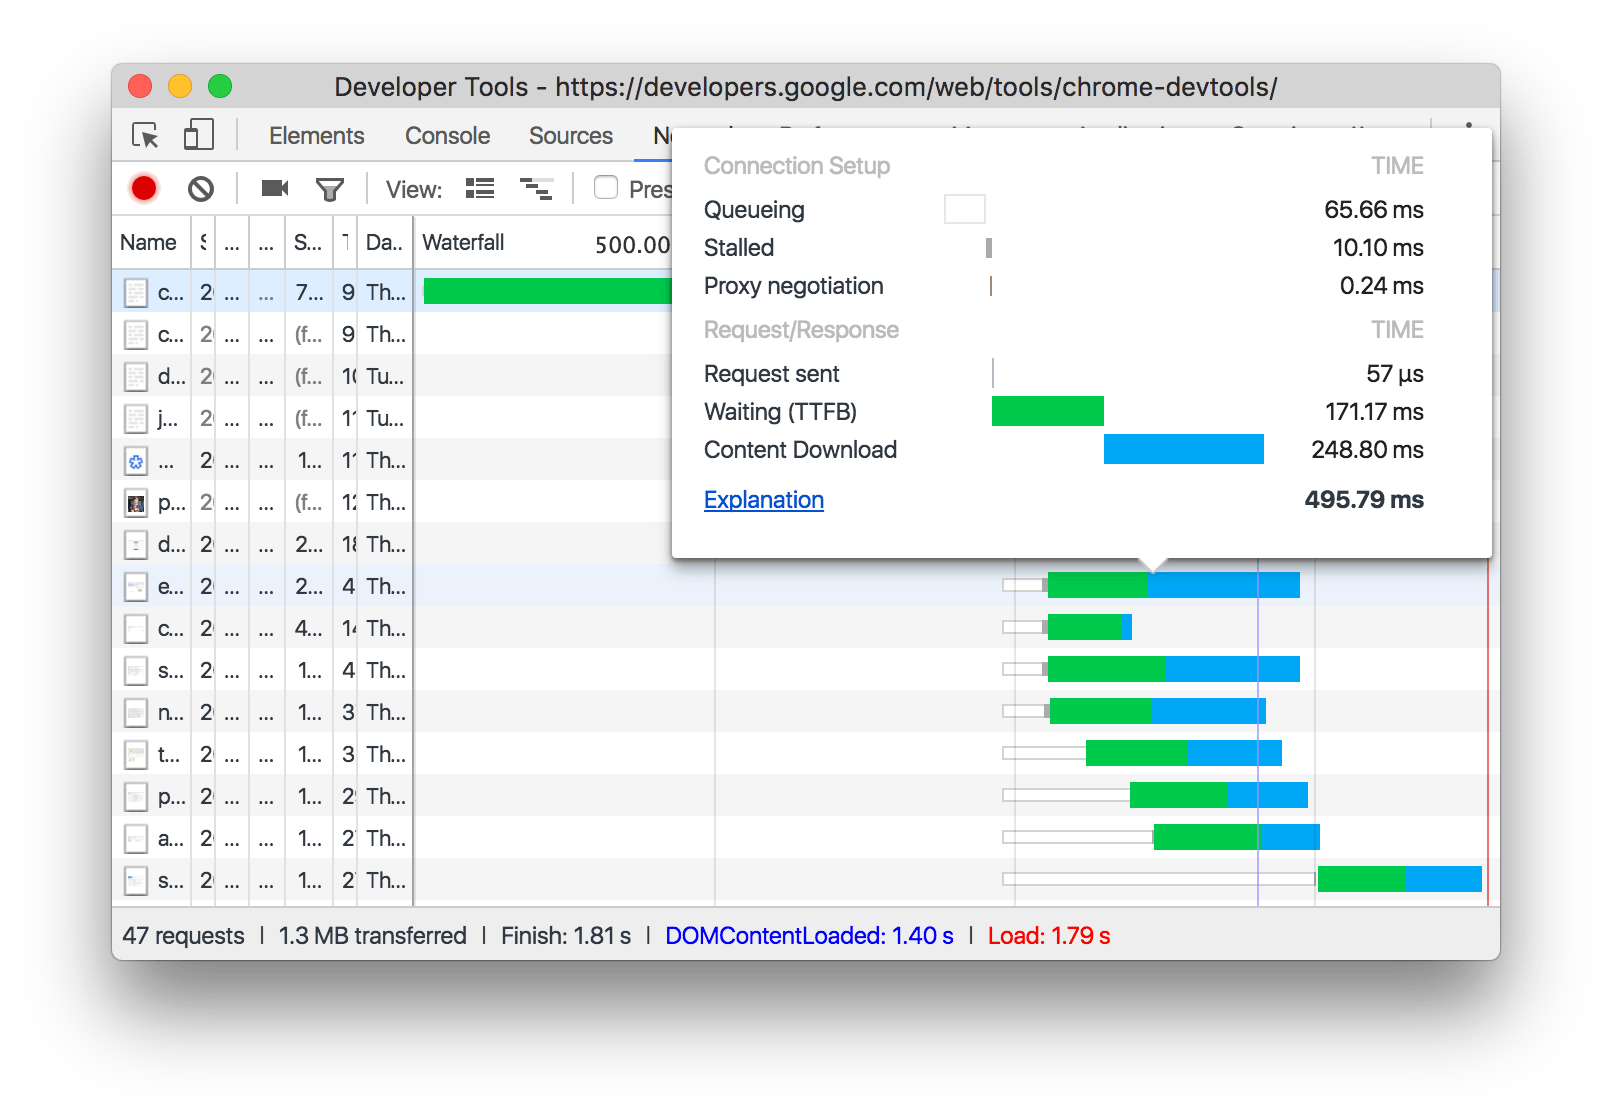
Task: Click the Waterfall column header
Action: click(463, 242)
